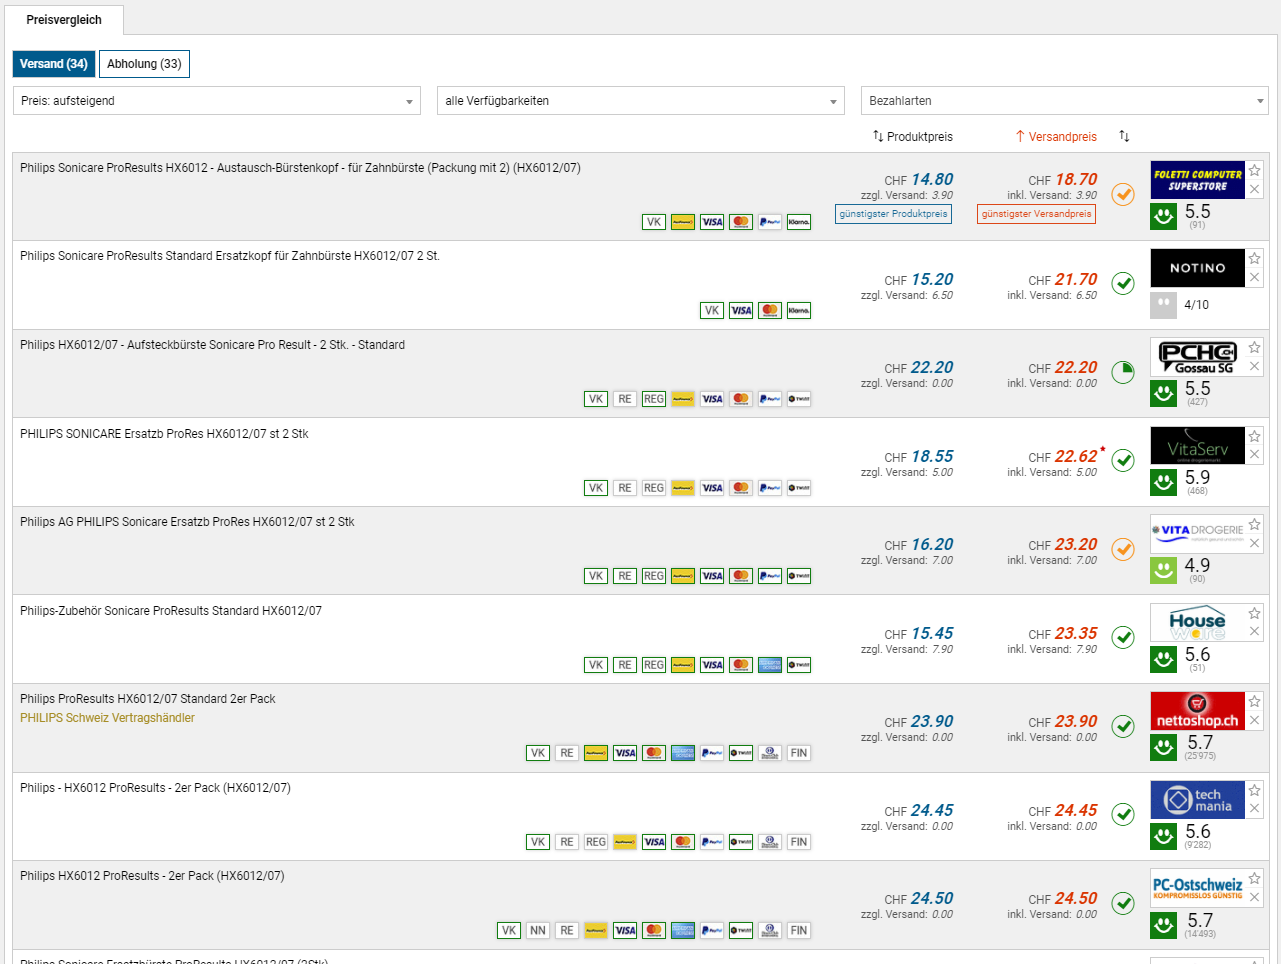Click the PCHC Gossau availability pie icon
Viewport: 1281px width, 964px height.
click(x=1123, y=372)
